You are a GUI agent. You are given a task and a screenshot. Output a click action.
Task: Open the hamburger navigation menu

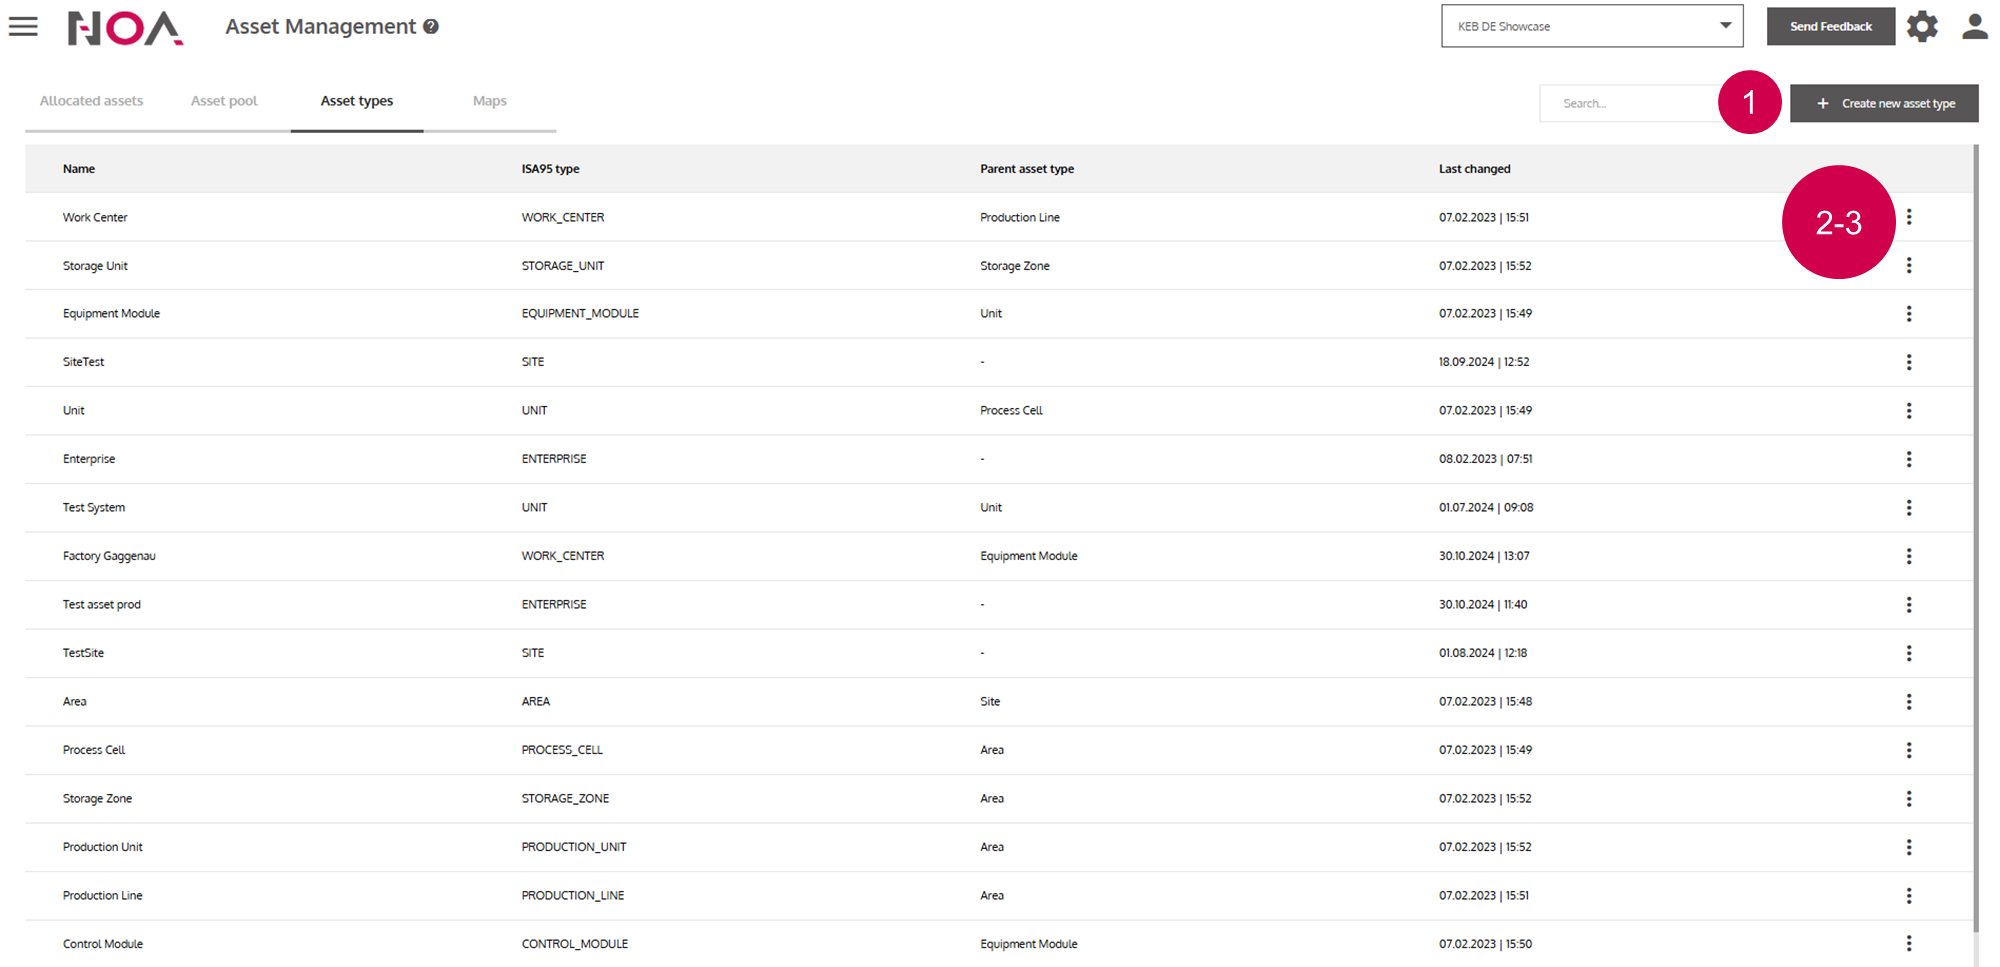click(23, 27)
